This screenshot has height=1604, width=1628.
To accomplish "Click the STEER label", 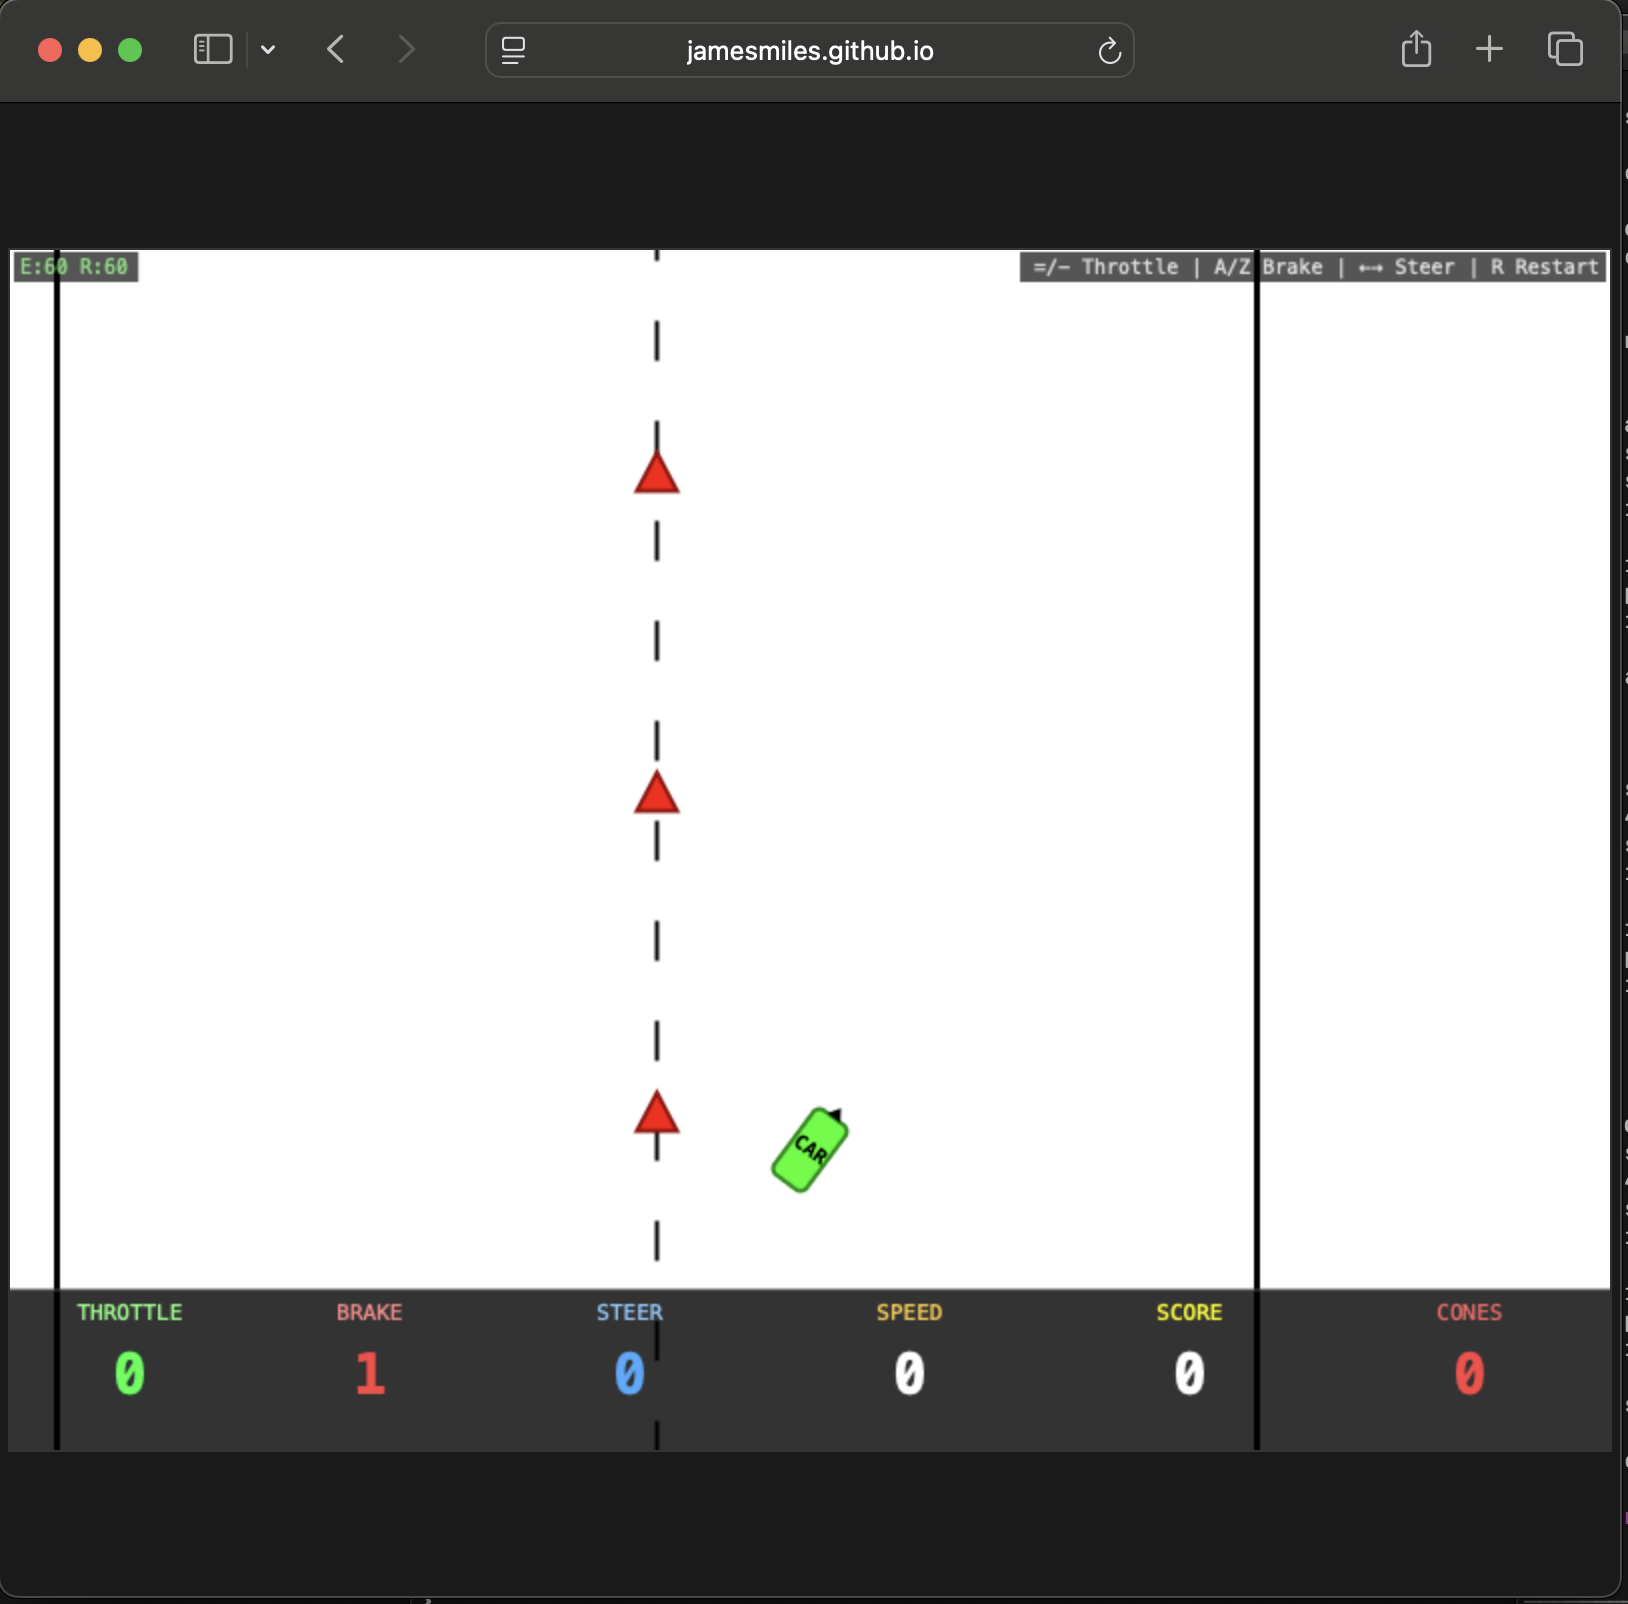I will tap(630, 1312).
